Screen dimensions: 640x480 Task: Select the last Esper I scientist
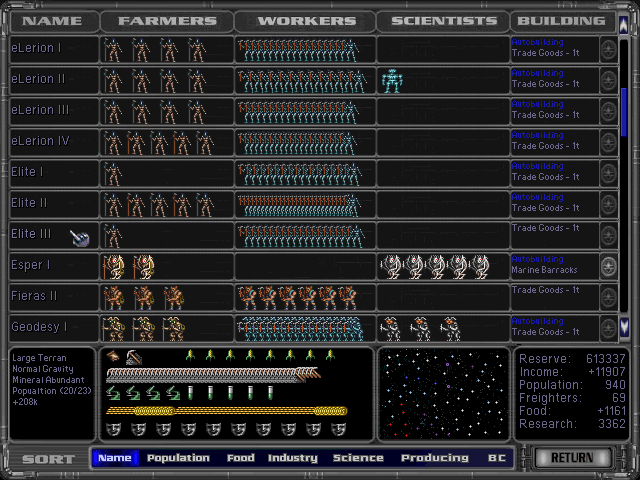[479, 267]
